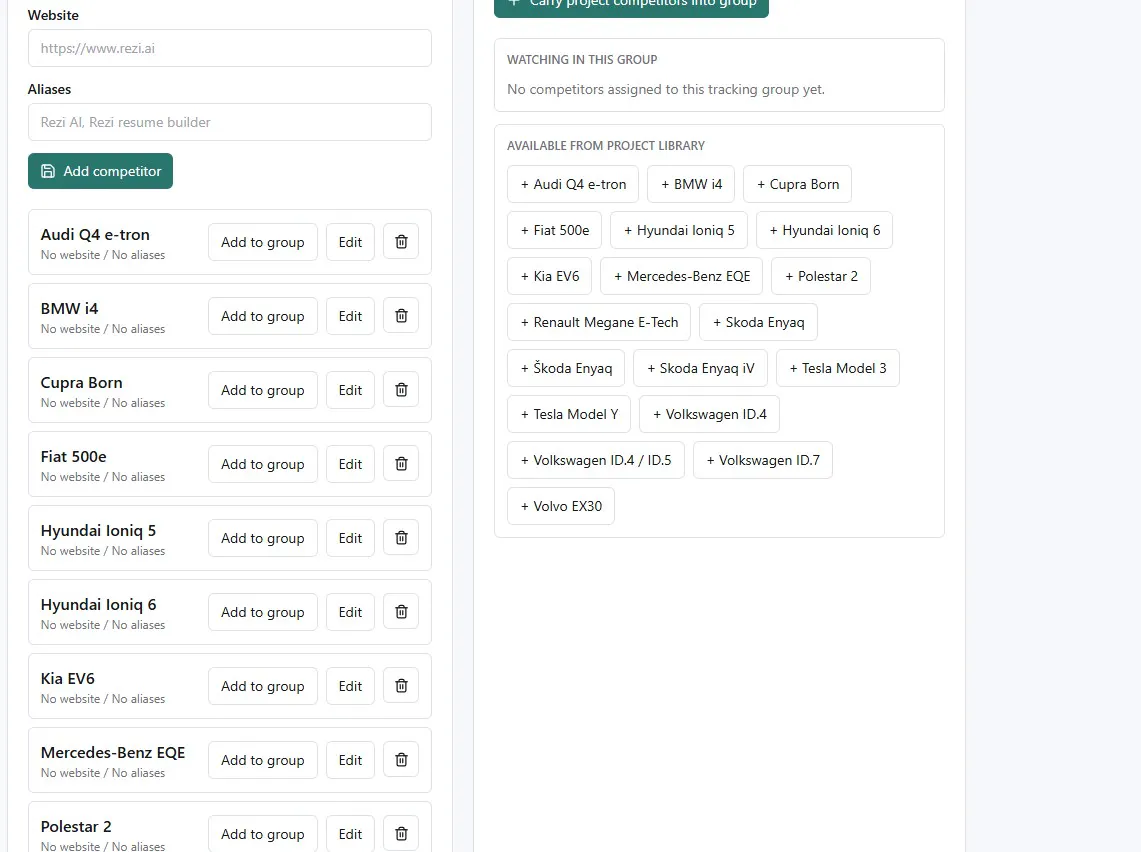Viewport: 1141px width, 852px height.
Task: Delete the Audi Q4 e-tron competitor
Action: [401, 242]
